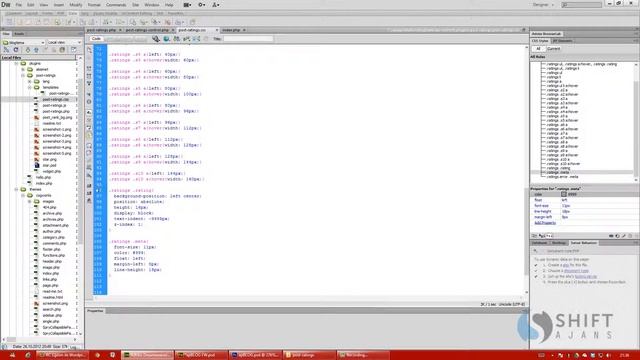Select post-ratings-css file in file tree

click(x=56, y=100)
